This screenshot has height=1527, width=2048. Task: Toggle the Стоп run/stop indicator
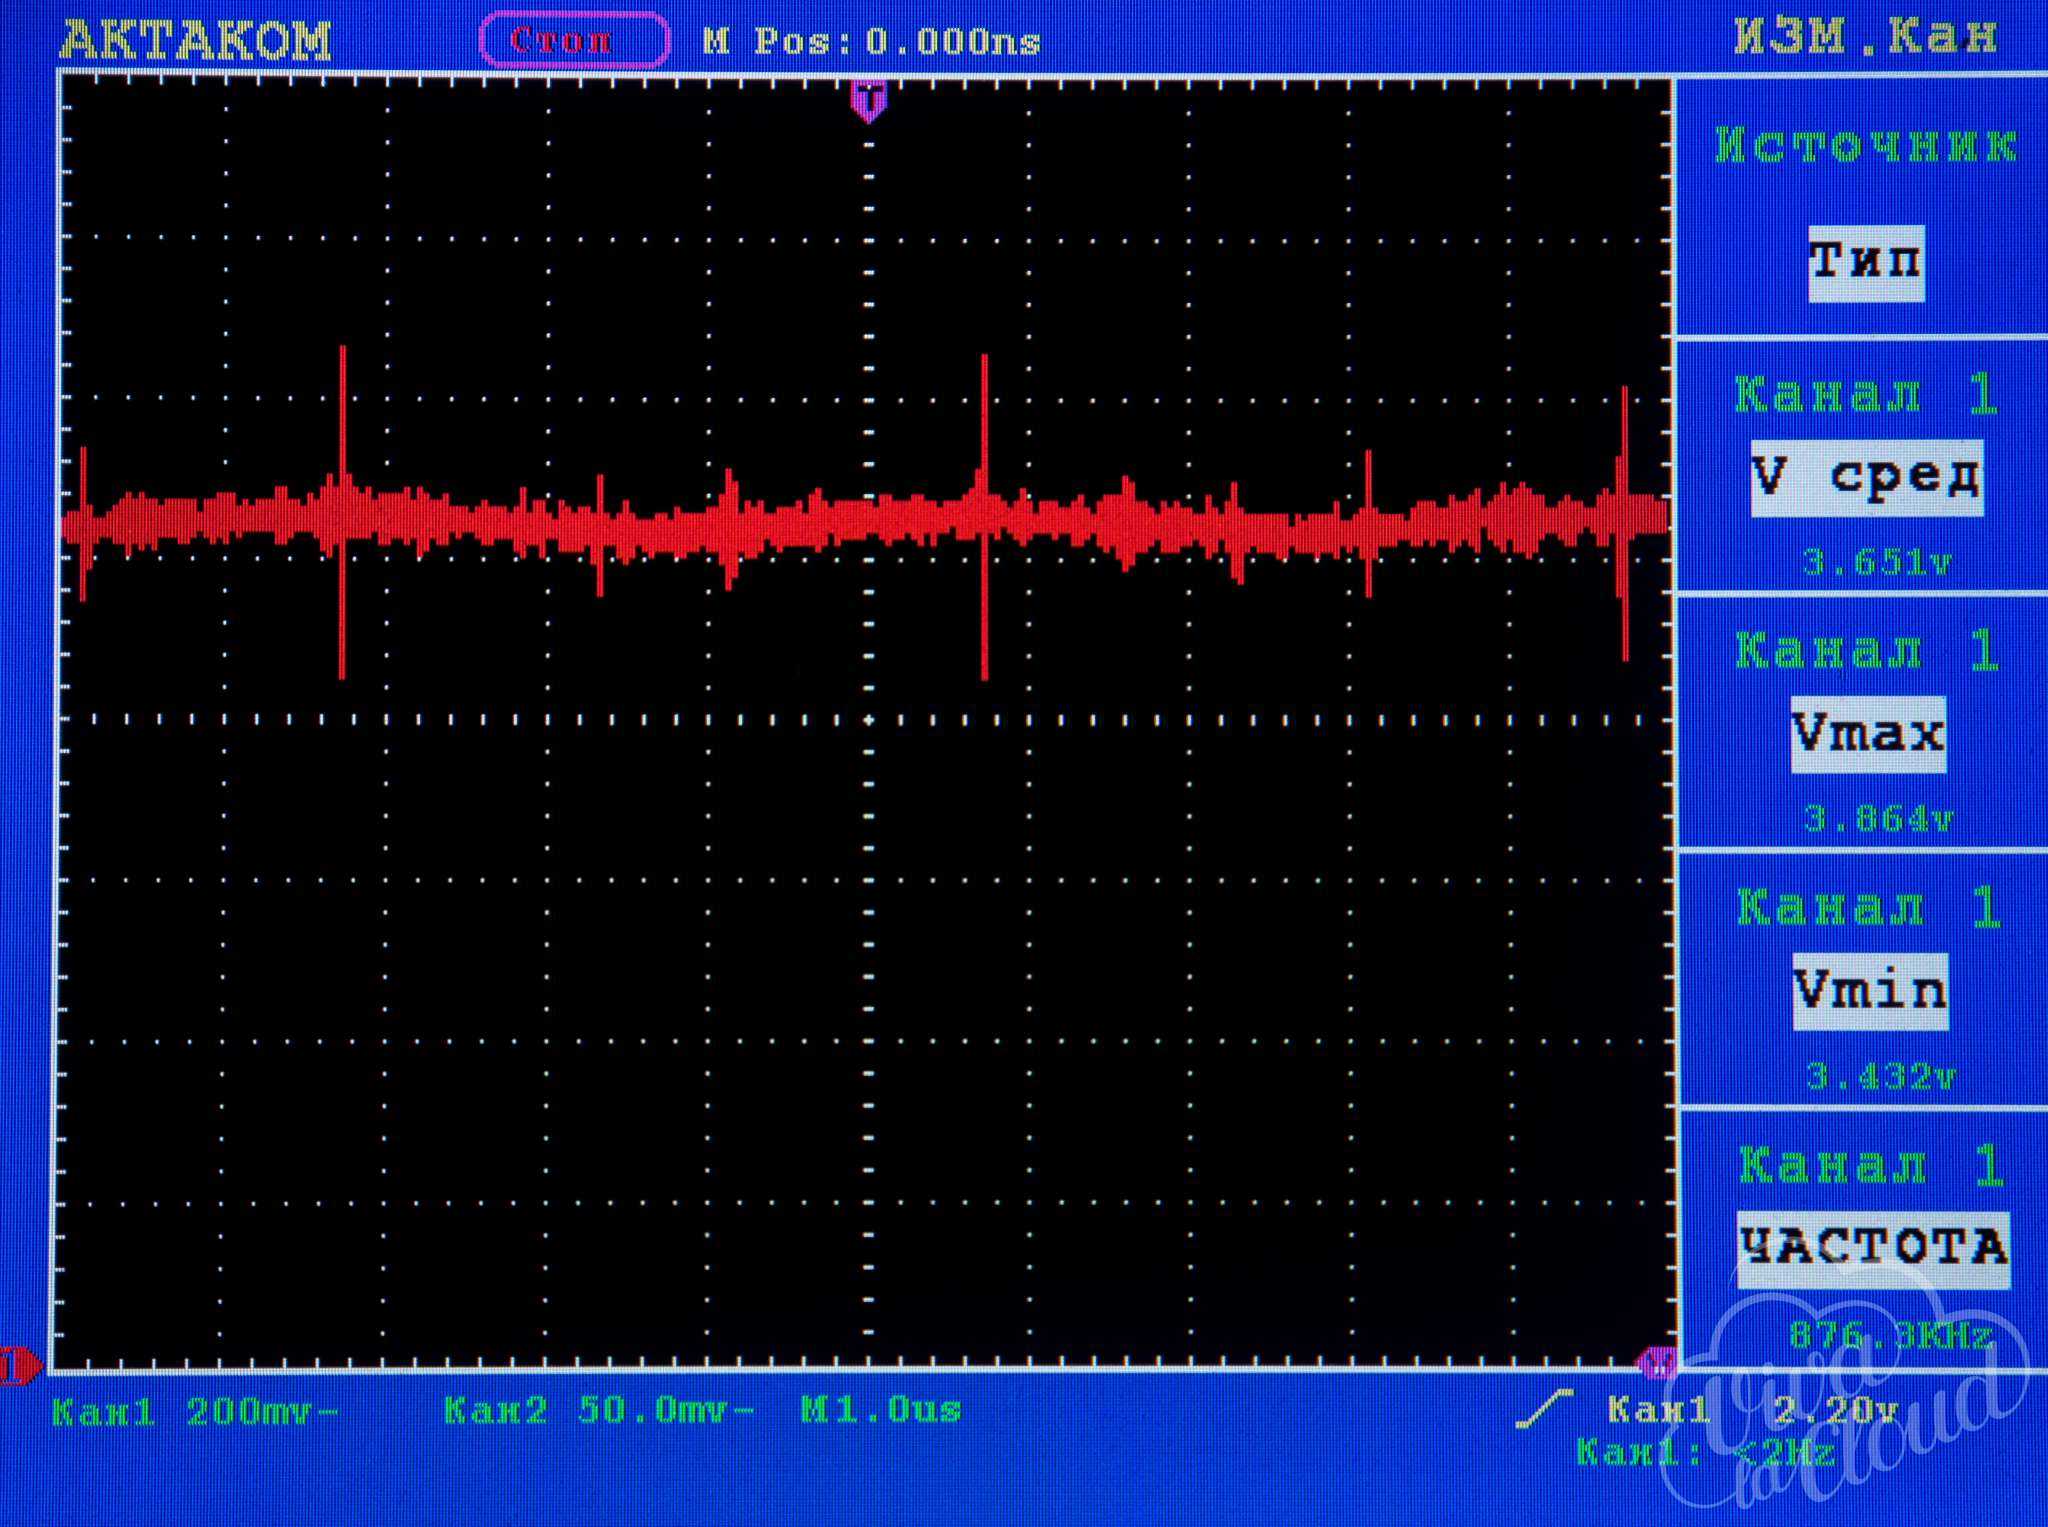click(574, 41)
